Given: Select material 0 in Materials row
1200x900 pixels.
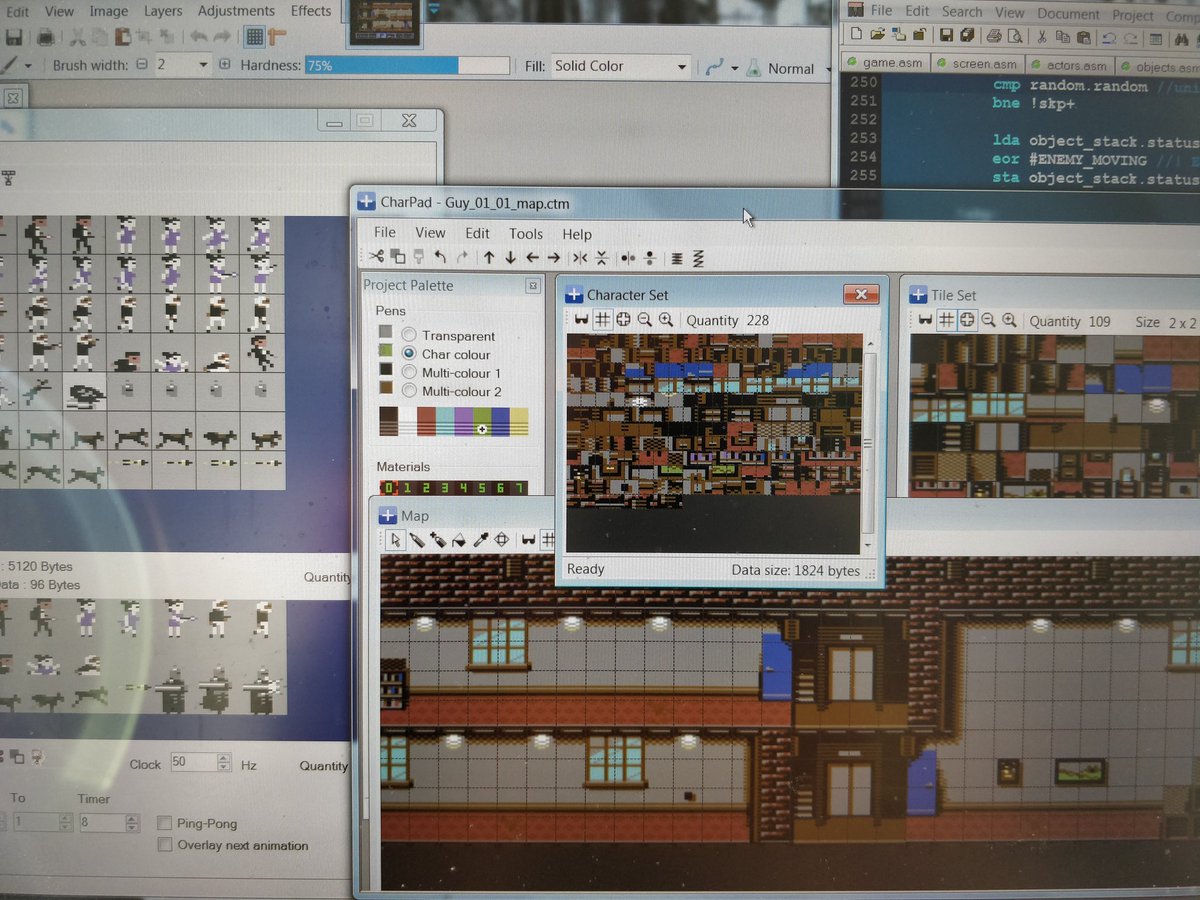Looking at the screenshot, I should click(x=389, y=488).
